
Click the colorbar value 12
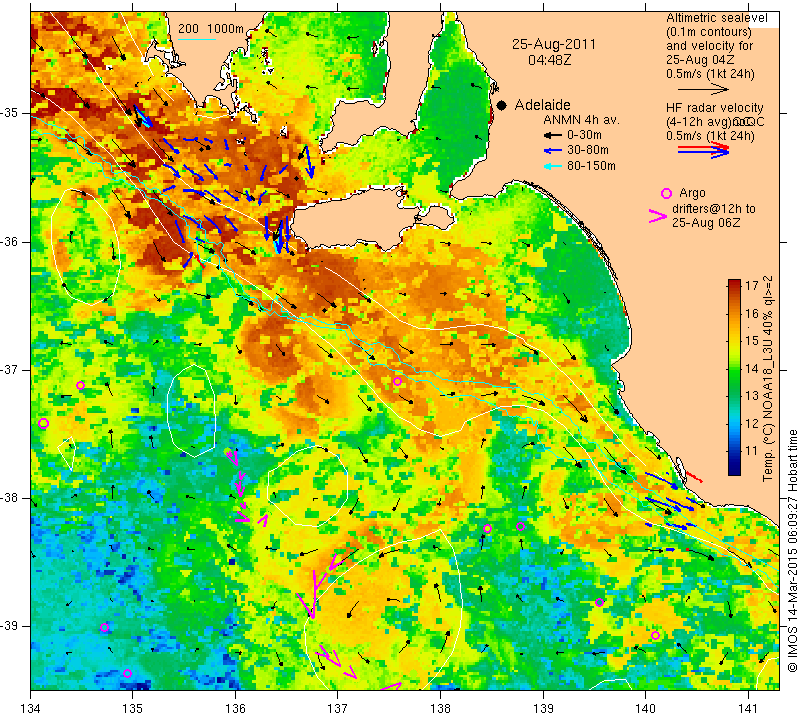point(752,423)
